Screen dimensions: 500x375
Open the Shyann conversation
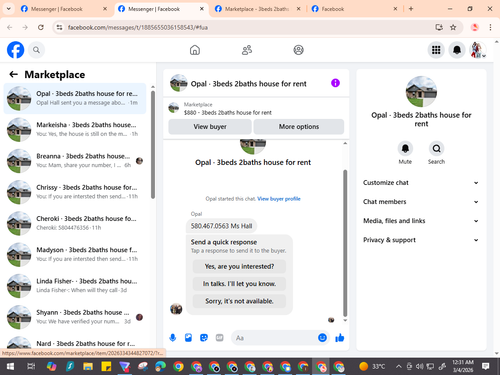(75, 317)
